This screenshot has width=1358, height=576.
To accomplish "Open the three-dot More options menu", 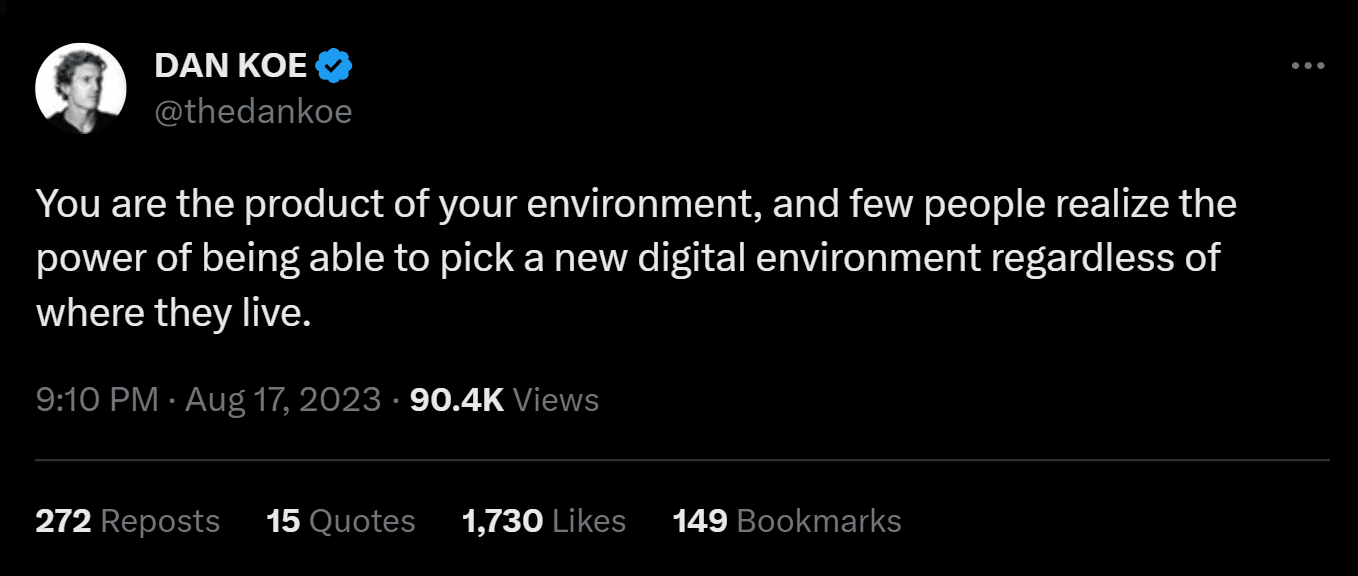I will 1308,66.
